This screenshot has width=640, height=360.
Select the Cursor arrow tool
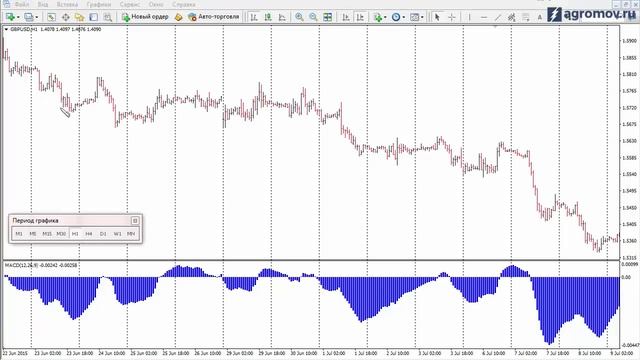click(x=437, y=17)
